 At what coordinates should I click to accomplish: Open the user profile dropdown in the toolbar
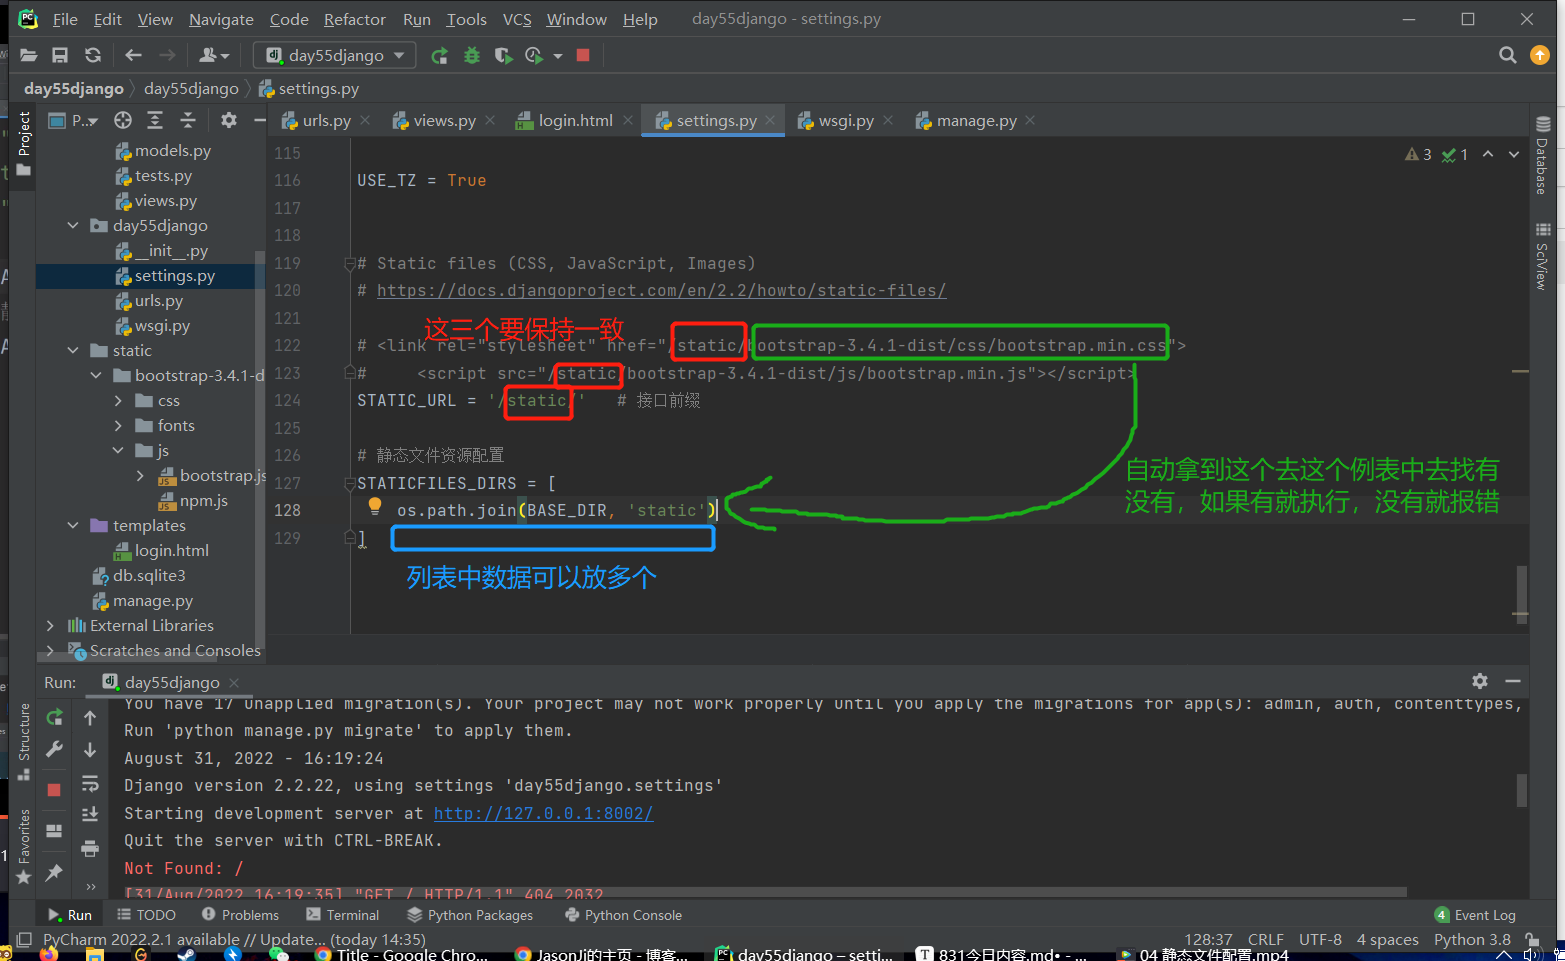[214, 55]
